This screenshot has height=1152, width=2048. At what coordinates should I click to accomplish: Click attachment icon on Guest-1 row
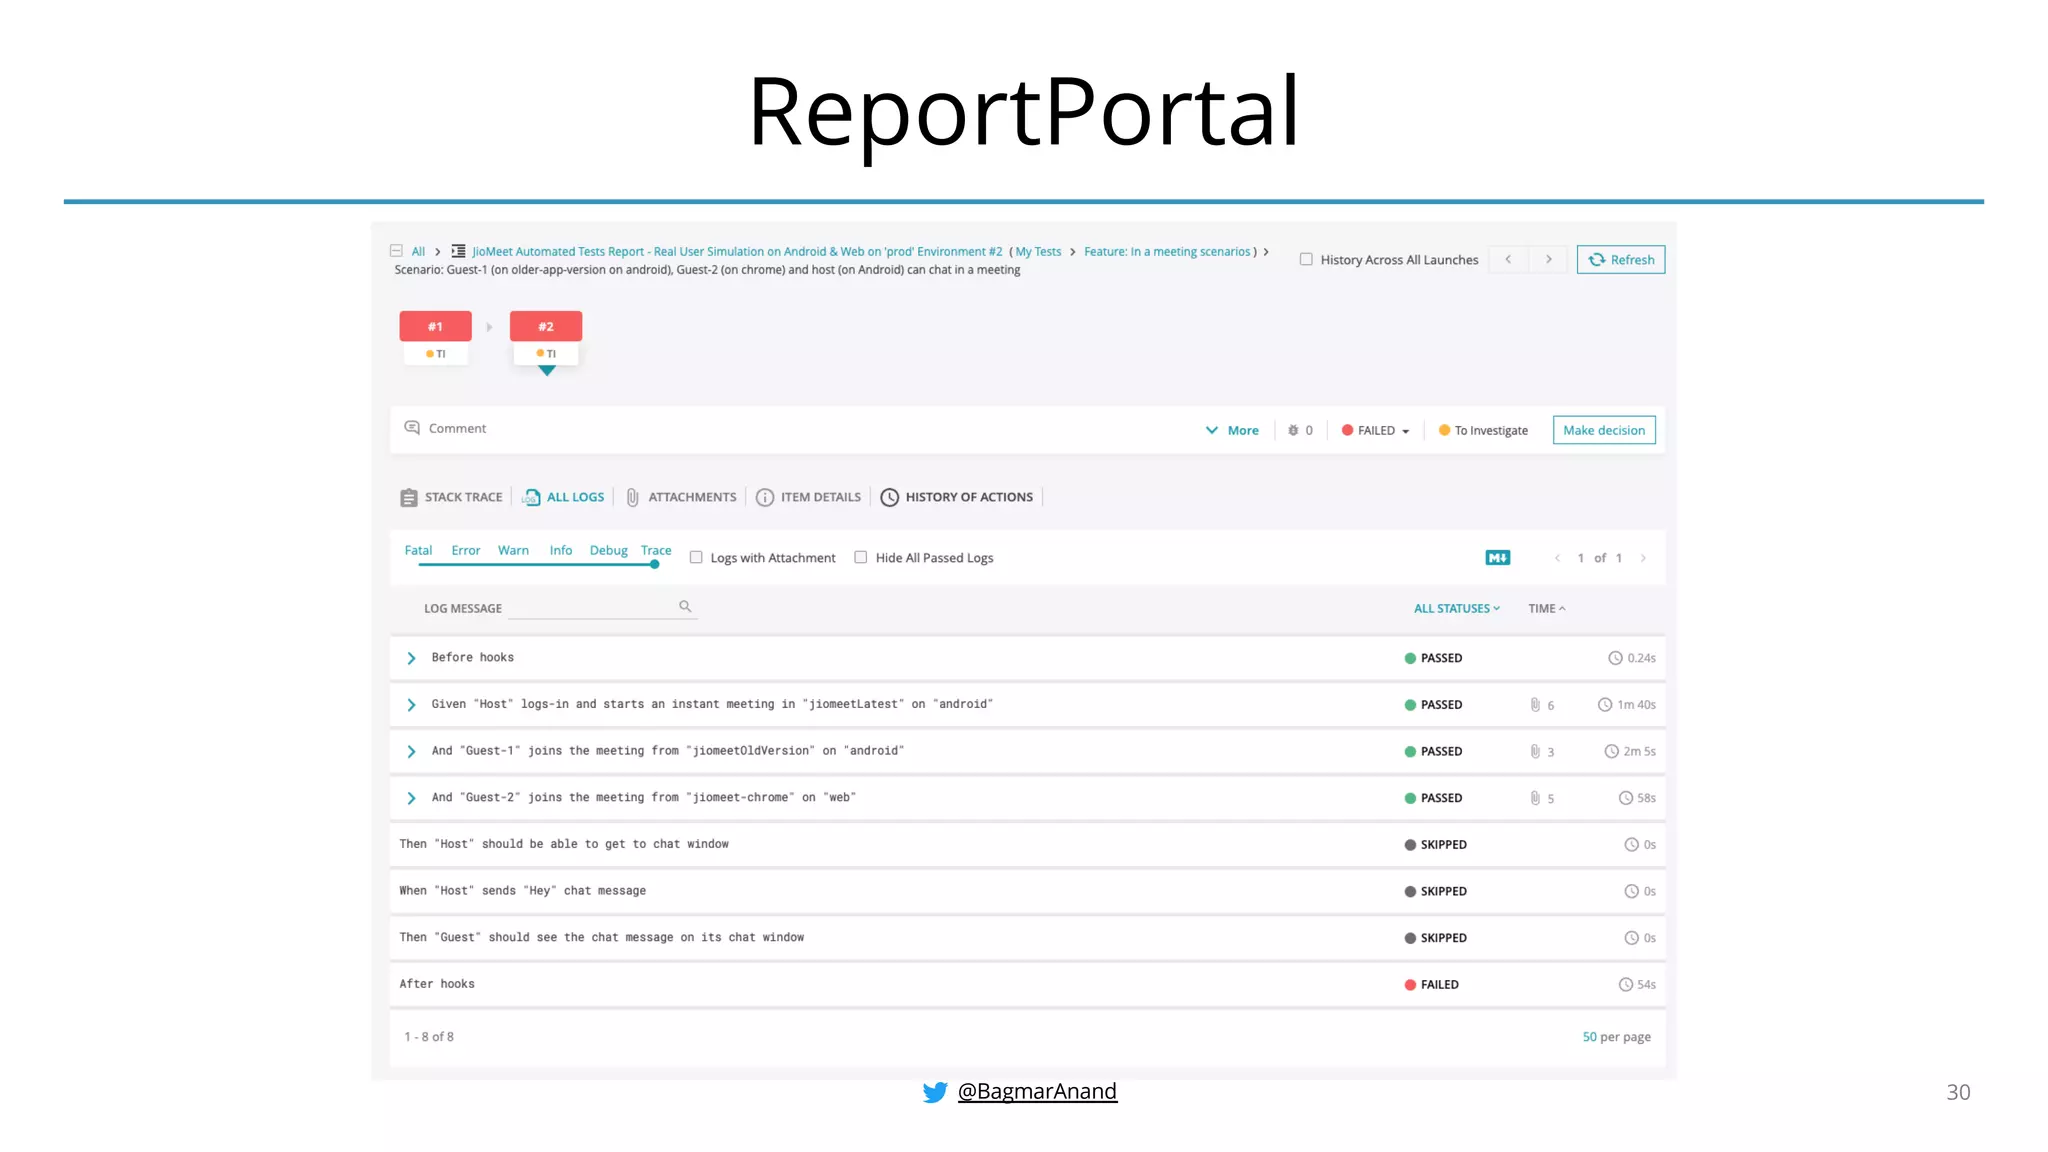point(1535,751)
